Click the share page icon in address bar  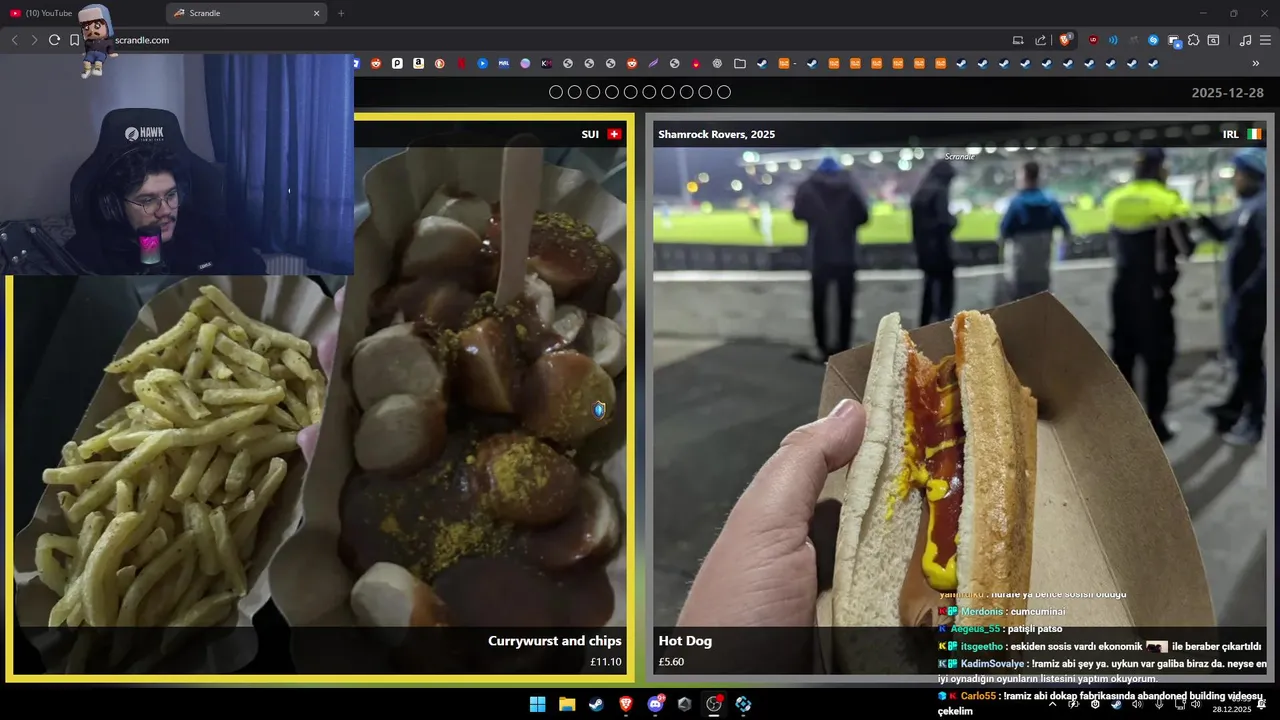pyautogui.click(x=1041, y=40)
